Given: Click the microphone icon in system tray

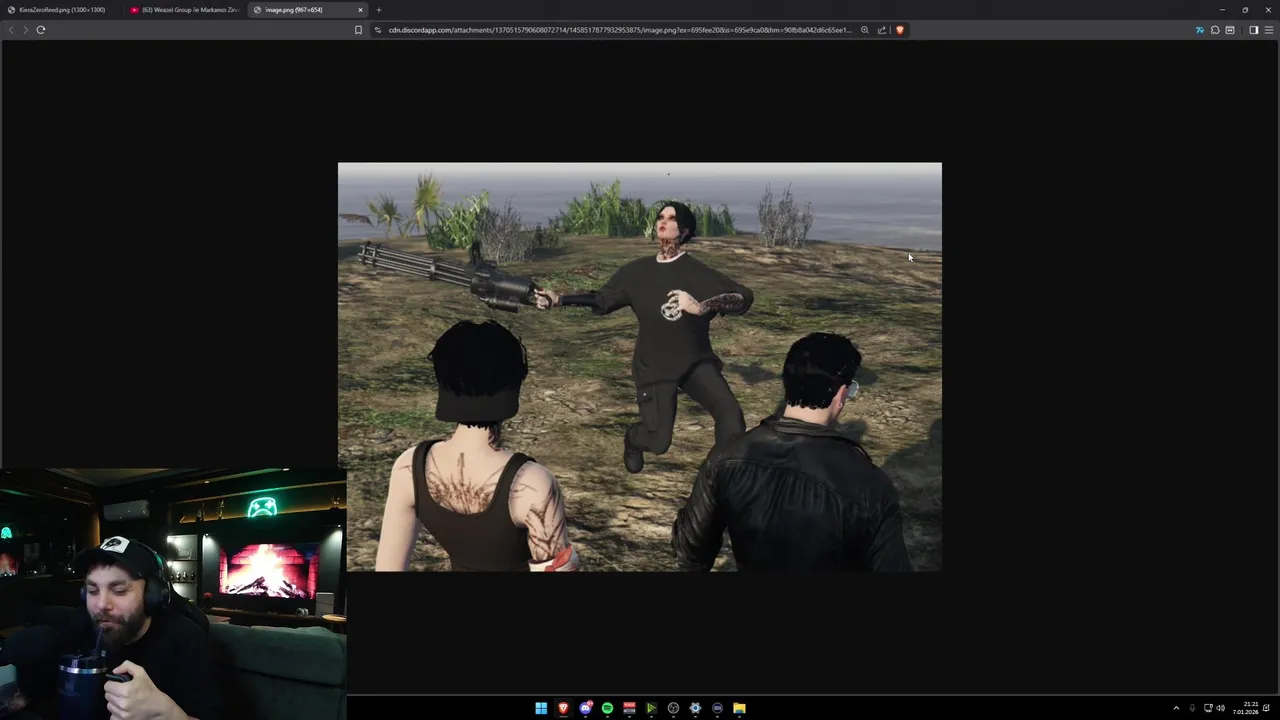Looking at the screenshot, I should coord(1192,708).
